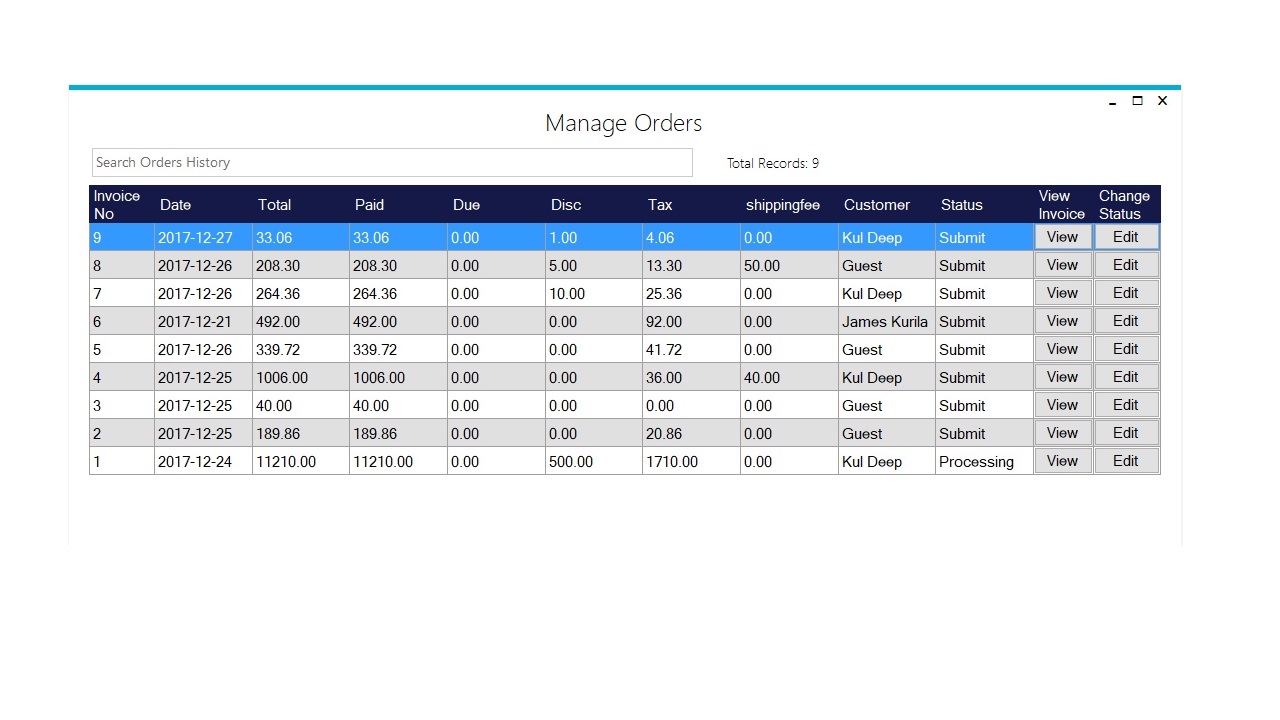The image size is (1280, 720).
Task: View invoice number 4
Action: [x=1062, y=377]
